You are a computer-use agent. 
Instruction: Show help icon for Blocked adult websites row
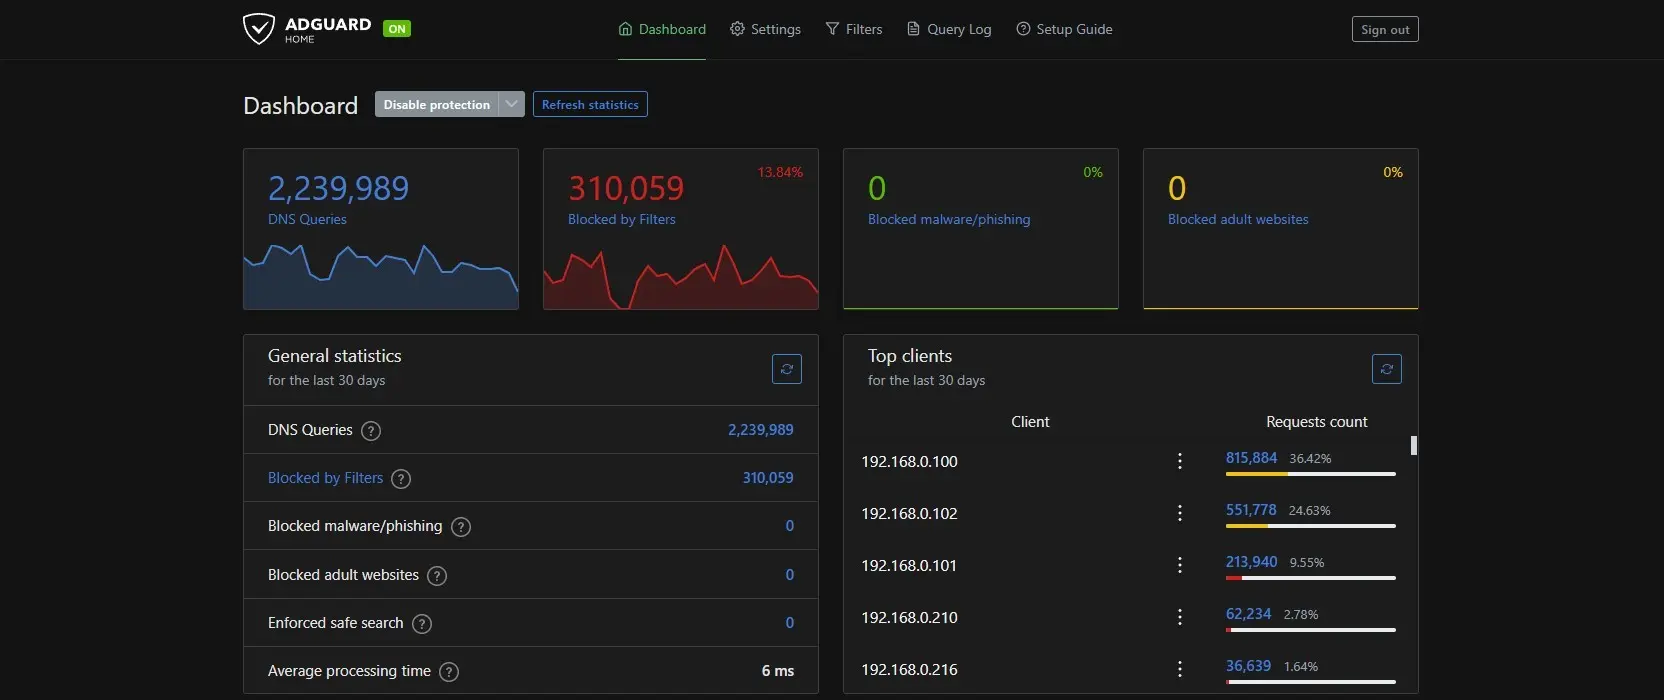437,576
